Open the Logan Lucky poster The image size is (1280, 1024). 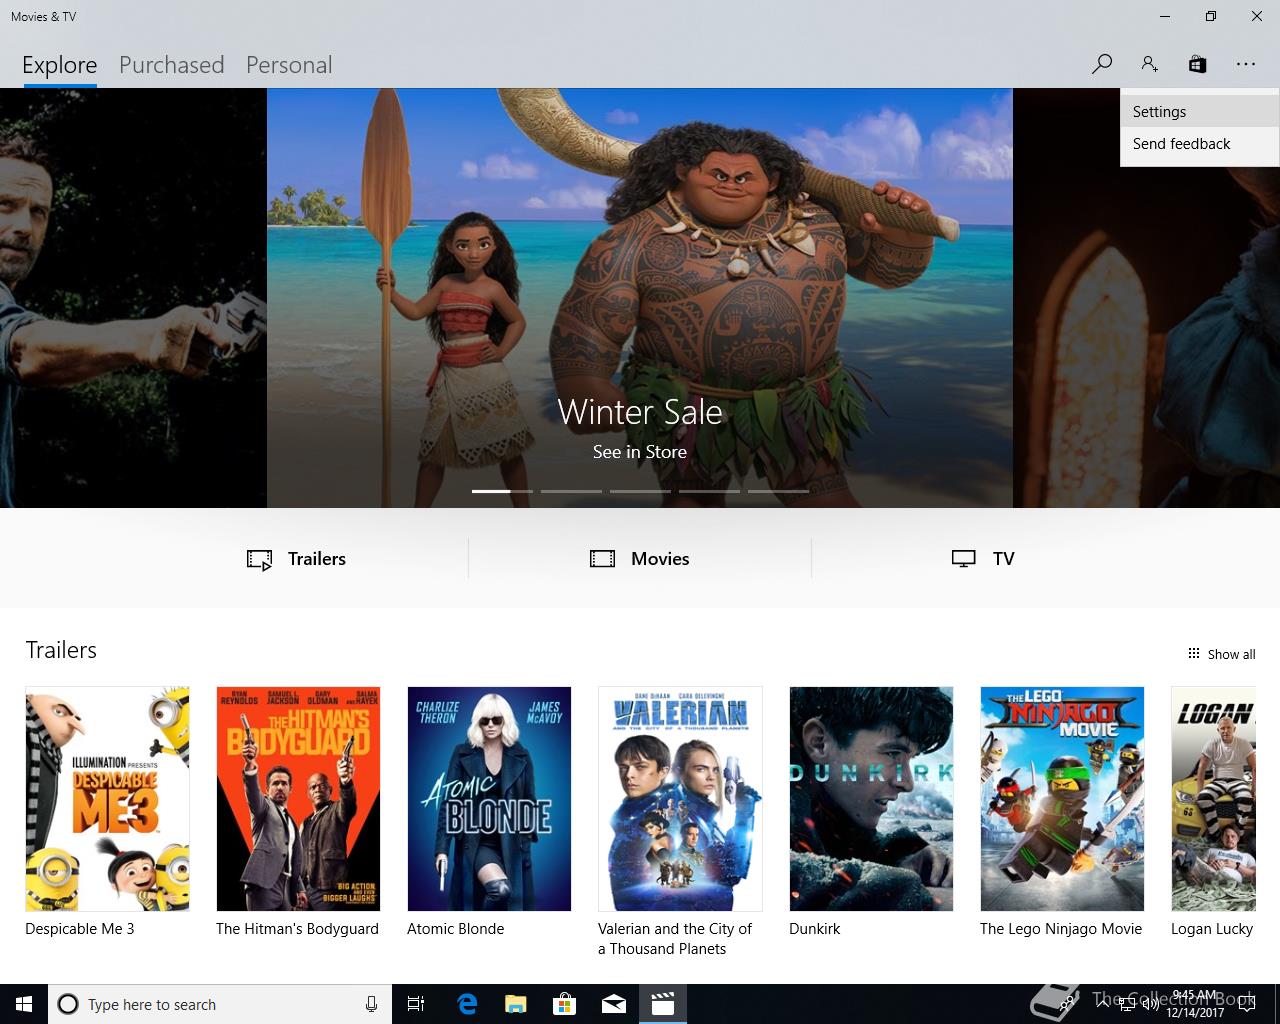click(x=1213, y=798)
